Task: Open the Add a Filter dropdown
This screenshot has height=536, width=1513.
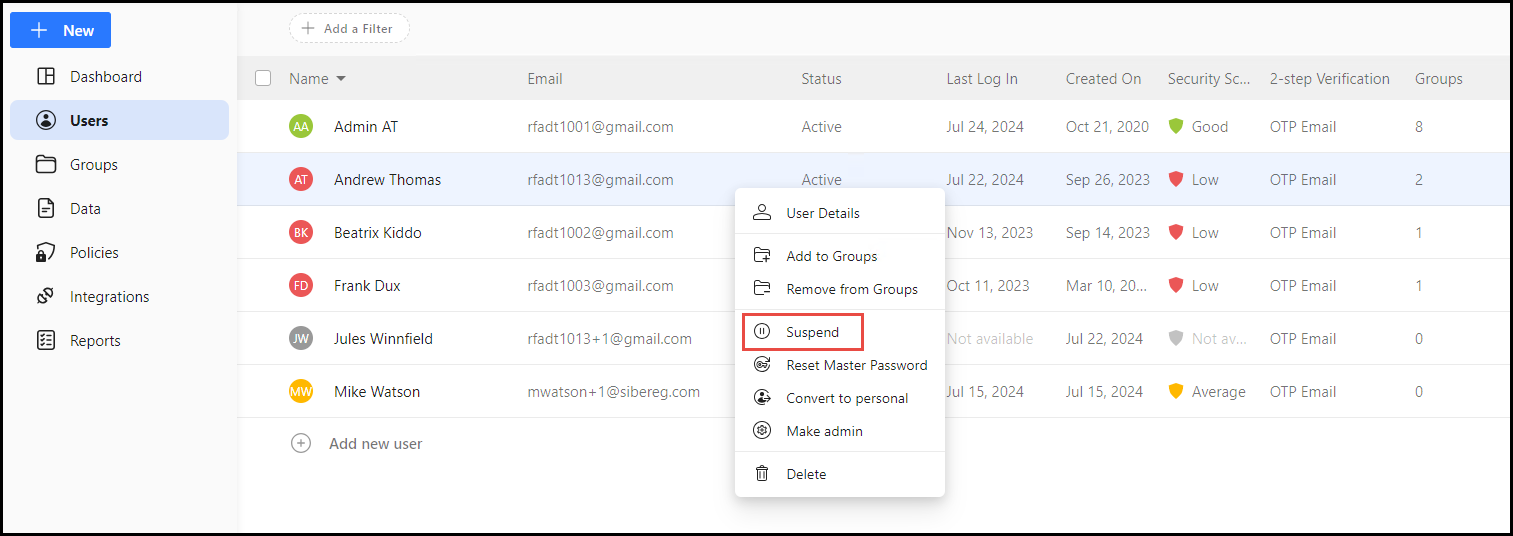Action: pyautogui.click(x=349, y=29)
